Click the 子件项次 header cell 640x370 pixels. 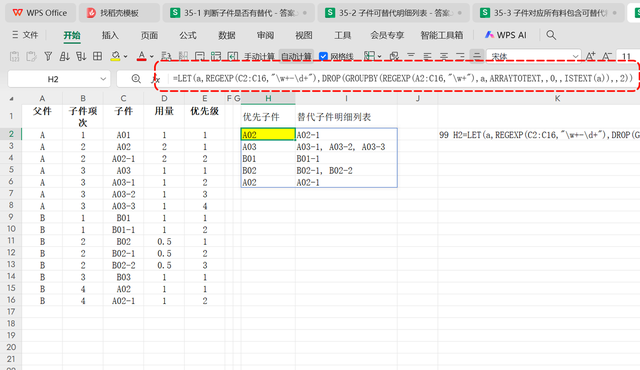[x=83, y=117]
